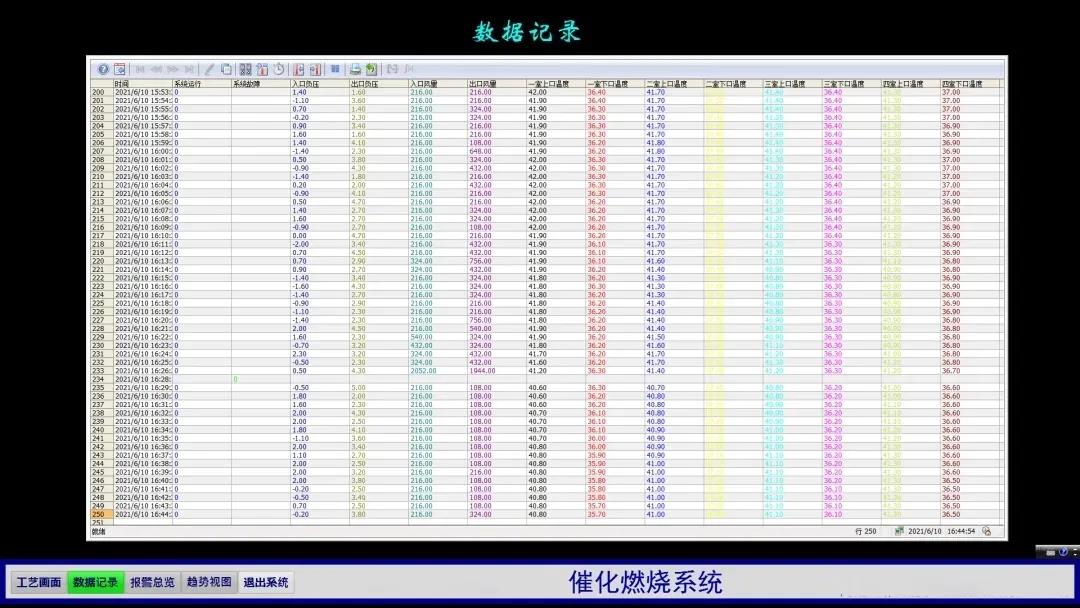Toggle the left chart-panel icon
1080x608 pixels.
[x=391, y=70]
